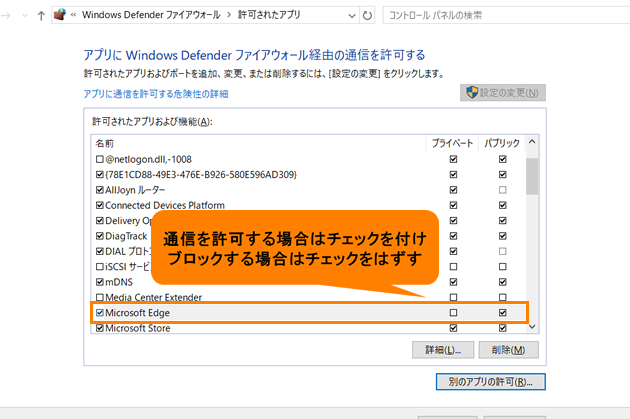Image resolution: width=630 pixels, height=419 pixels.
Task: Click the up-folder arrow in navigation bar
Action: tap(40, 16)
